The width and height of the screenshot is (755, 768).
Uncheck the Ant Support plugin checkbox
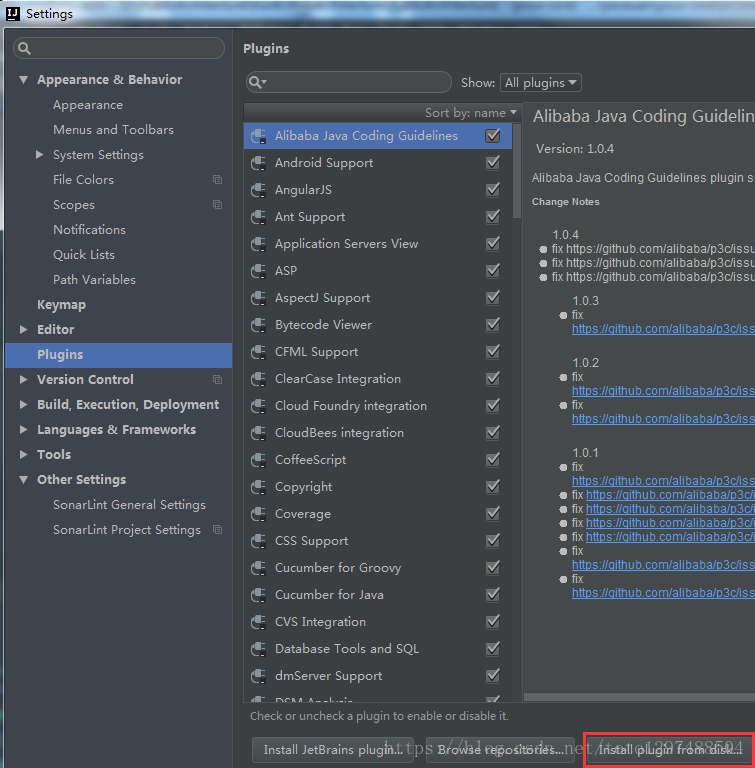[x=493, y=216]
